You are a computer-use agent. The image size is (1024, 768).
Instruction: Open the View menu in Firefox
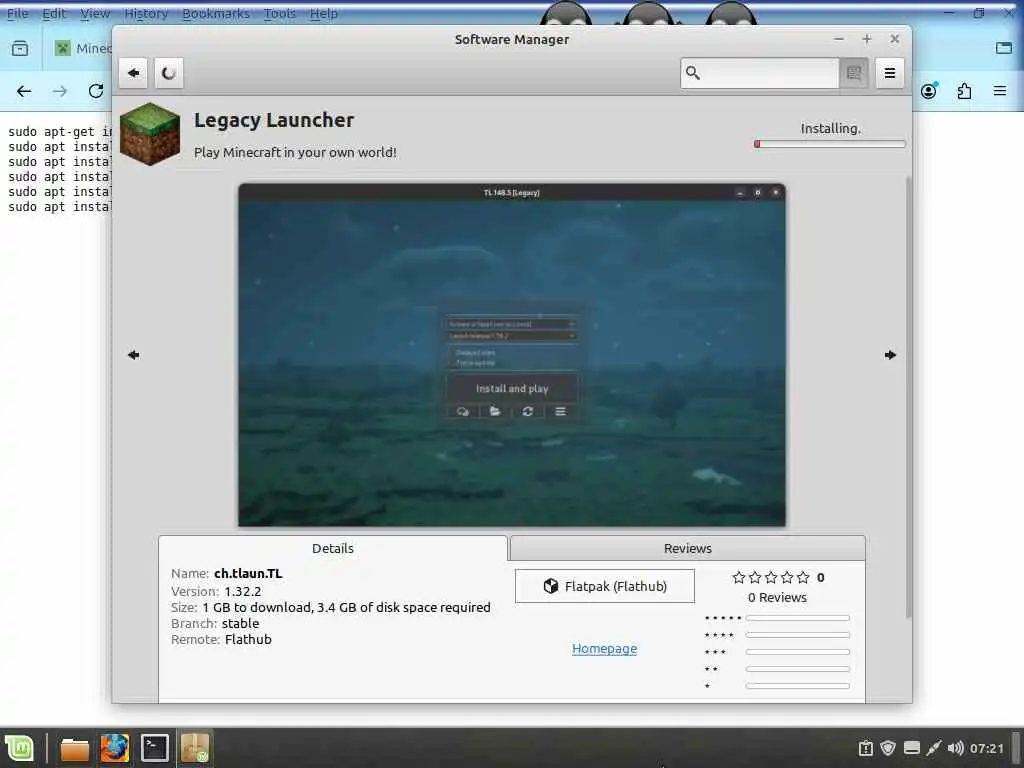pos(95,13)
